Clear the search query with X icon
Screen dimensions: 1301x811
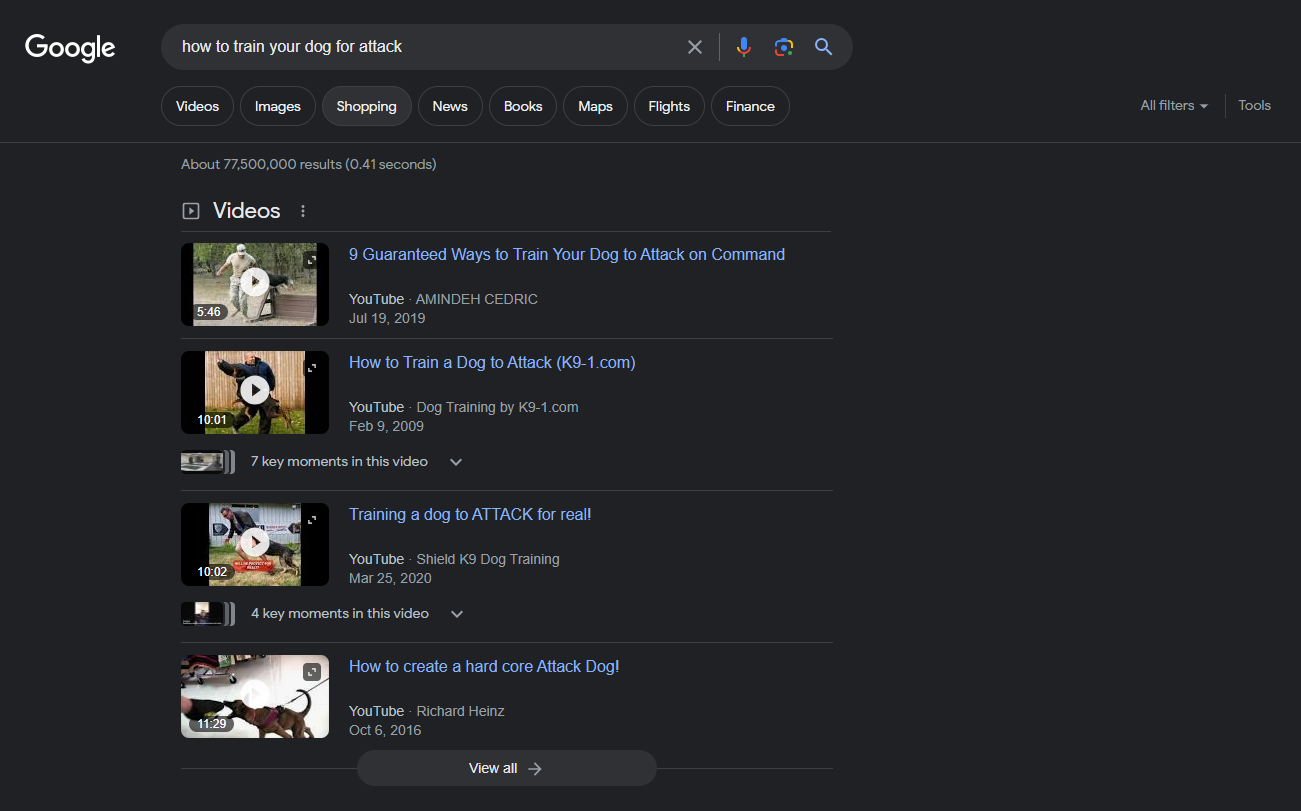(x=695, y=47)
